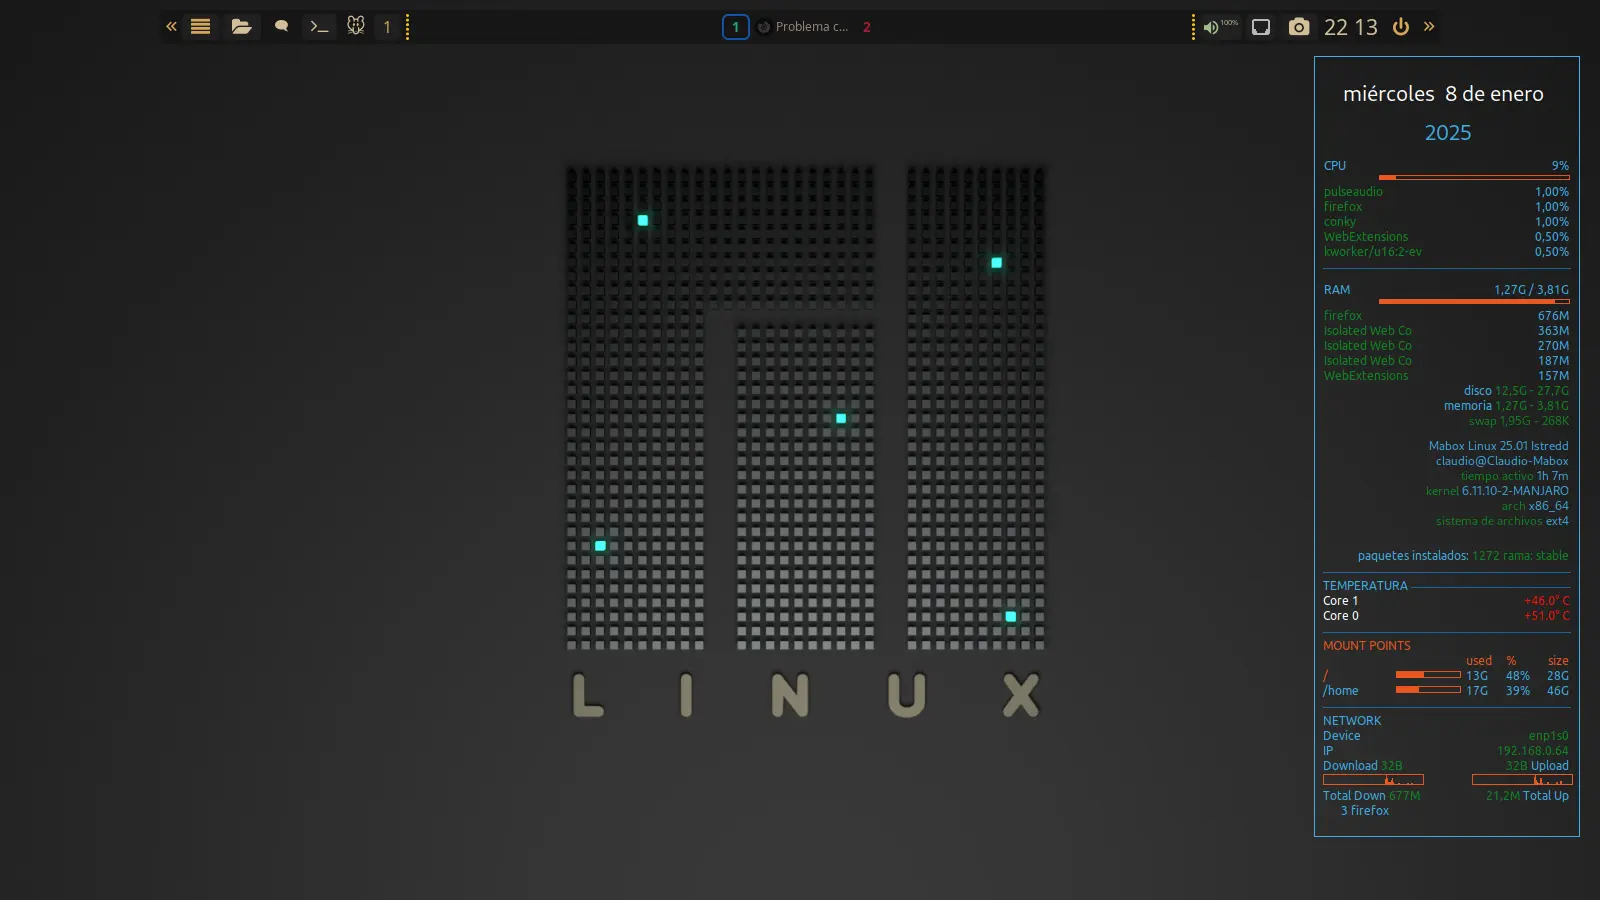Click the date heading in the Conky panel
This screenshot has width=1600, height=900.
(1443, 94)
